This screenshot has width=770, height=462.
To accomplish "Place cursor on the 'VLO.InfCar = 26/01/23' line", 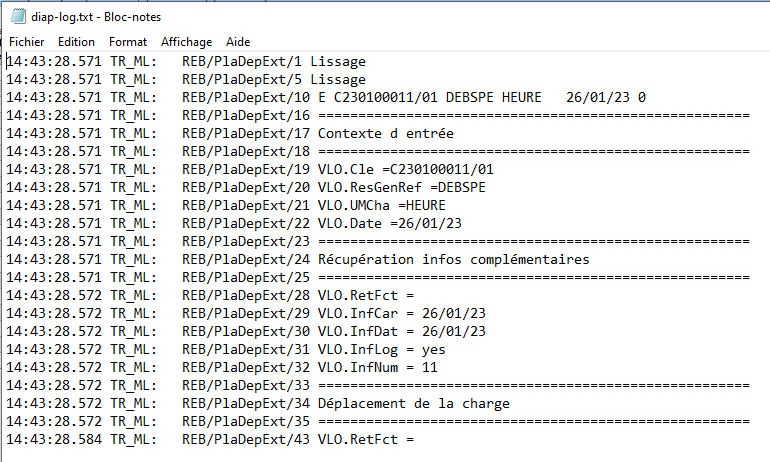I will (x=401, y=313).
